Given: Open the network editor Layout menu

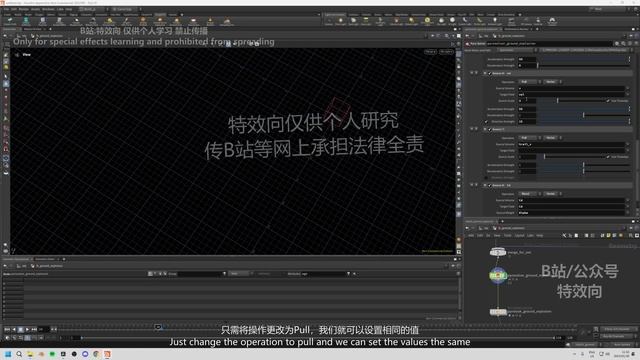Looking at the screenshot, I should click(x=519, y=236).
